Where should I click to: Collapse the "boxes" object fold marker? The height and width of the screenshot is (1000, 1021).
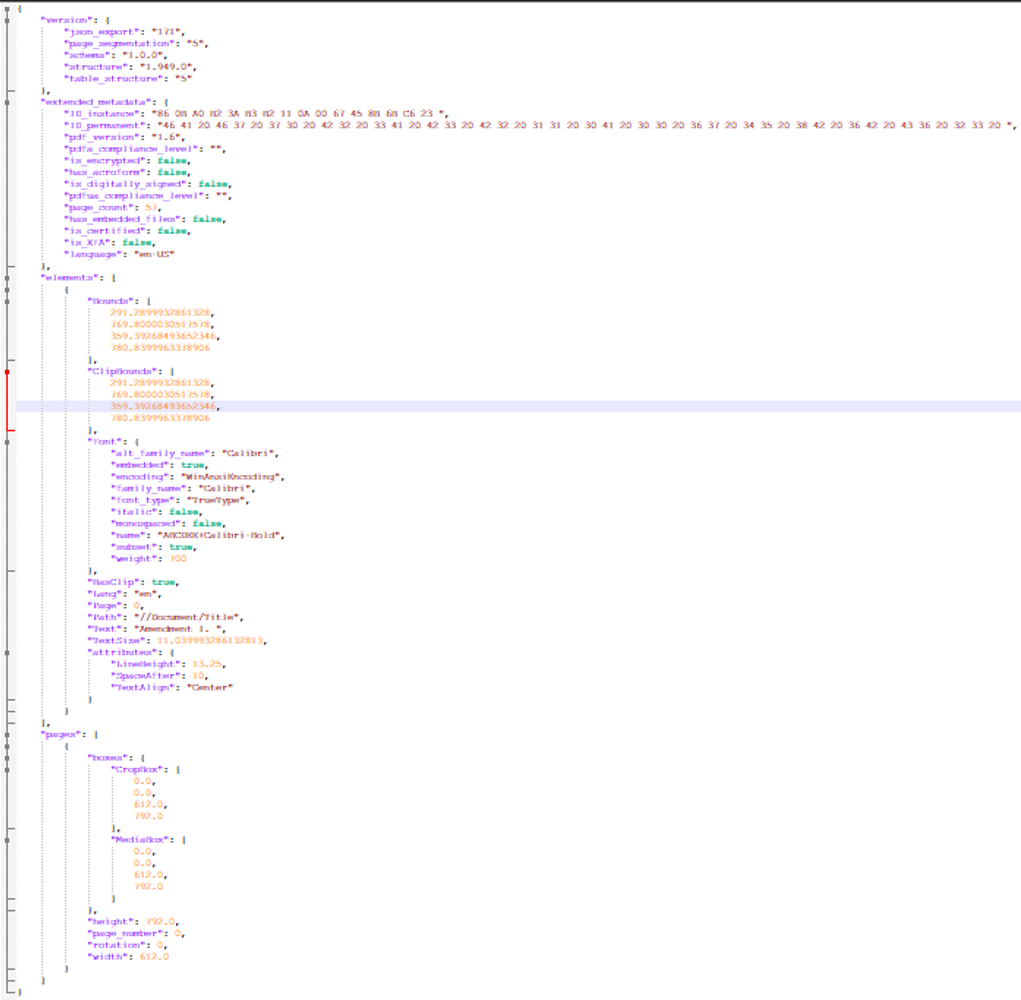7,758
